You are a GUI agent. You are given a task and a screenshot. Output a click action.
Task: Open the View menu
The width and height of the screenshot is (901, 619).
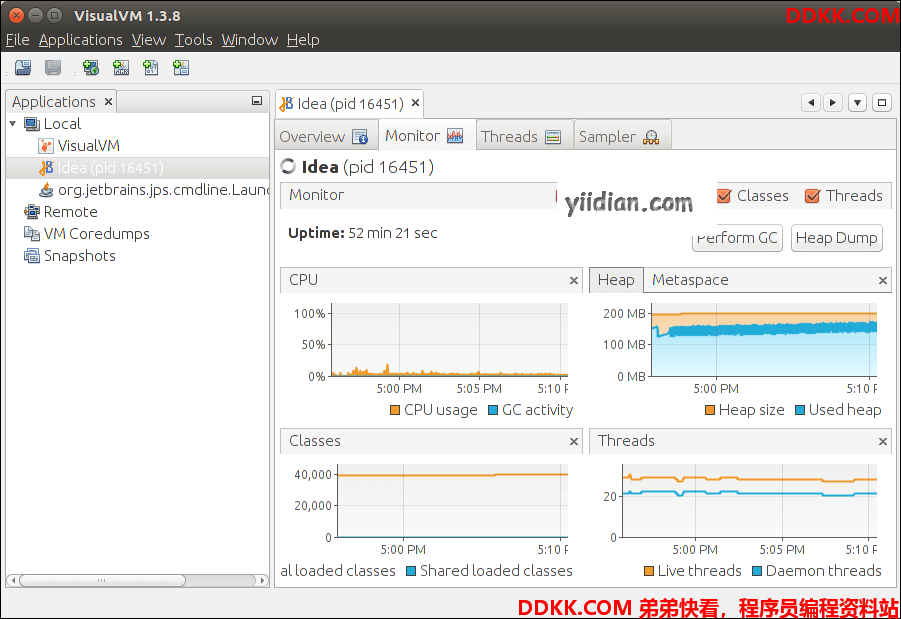pos(148,40)
